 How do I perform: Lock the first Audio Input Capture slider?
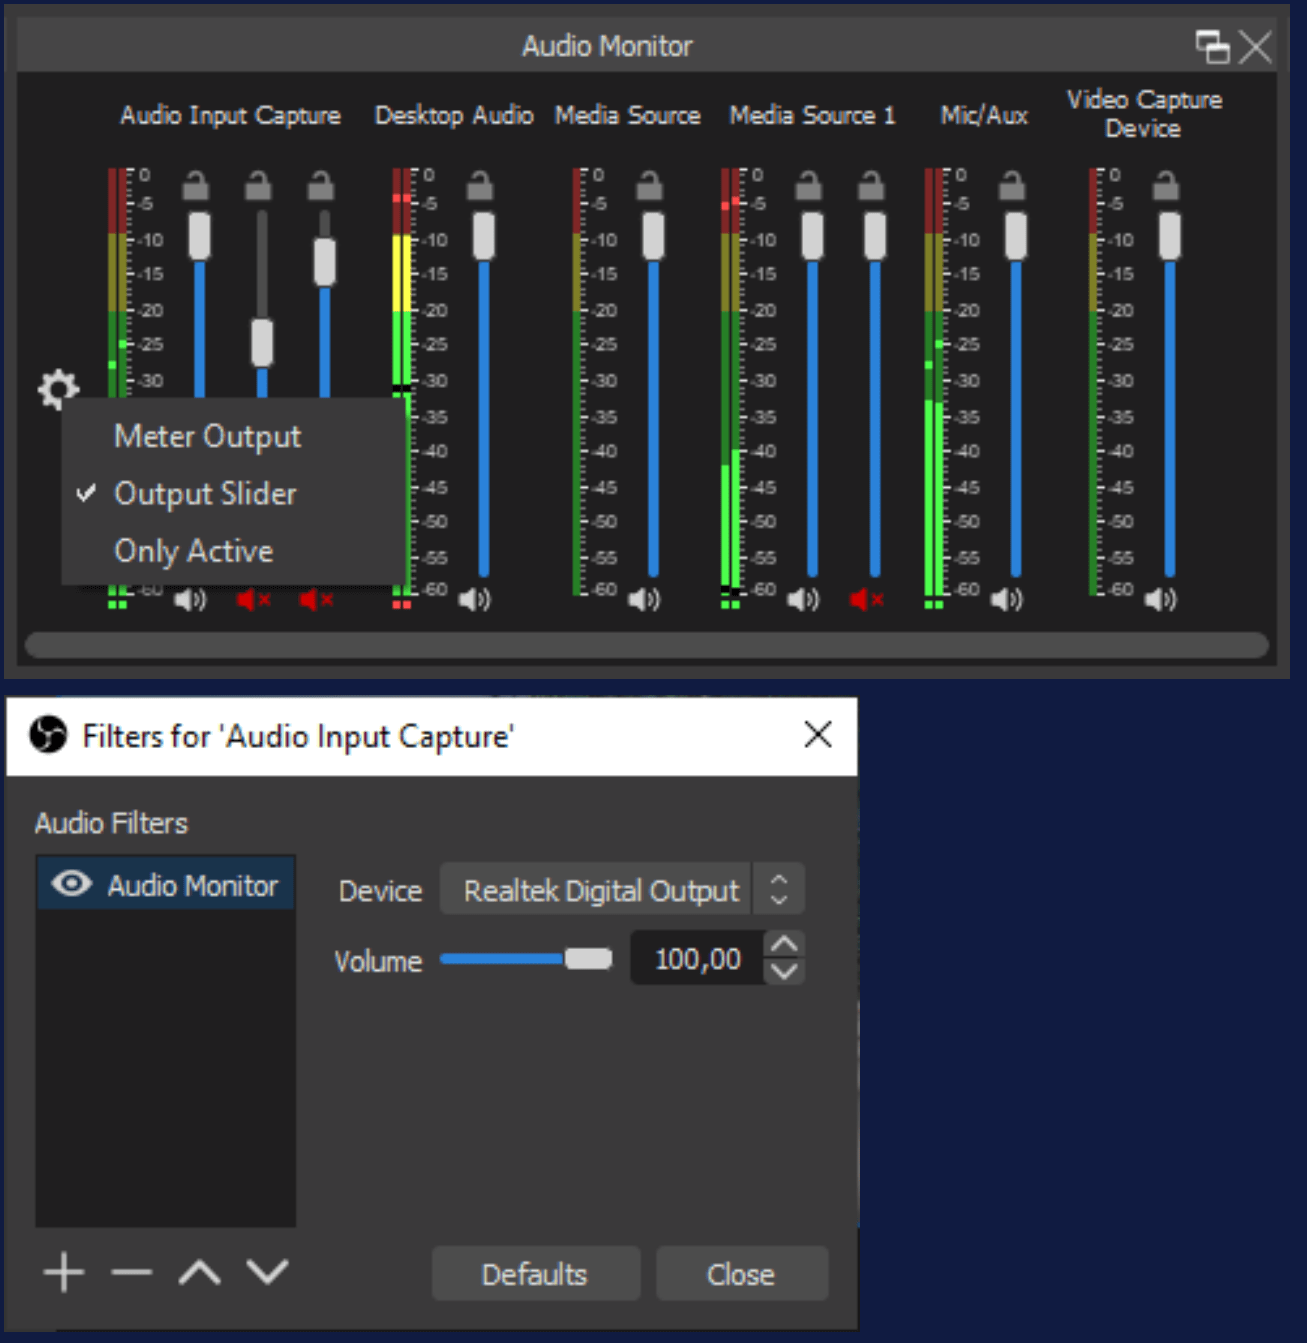(196, 186)
